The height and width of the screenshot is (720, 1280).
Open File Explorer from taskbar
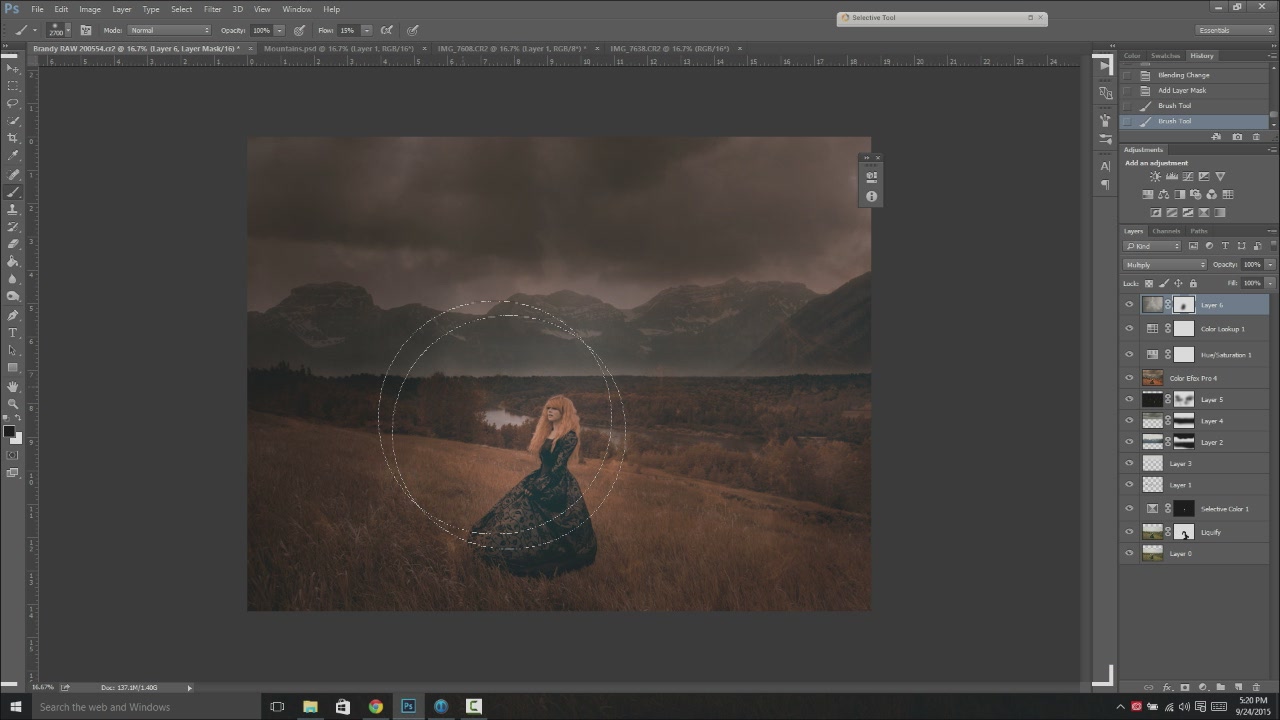[310, 707]
